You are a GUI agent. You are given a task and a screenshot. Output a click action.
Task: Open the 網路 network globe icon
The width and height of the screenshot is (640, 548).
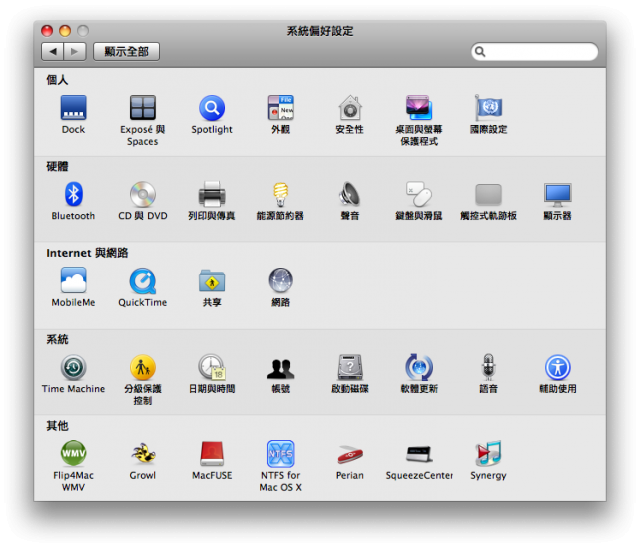coord(280,281)
